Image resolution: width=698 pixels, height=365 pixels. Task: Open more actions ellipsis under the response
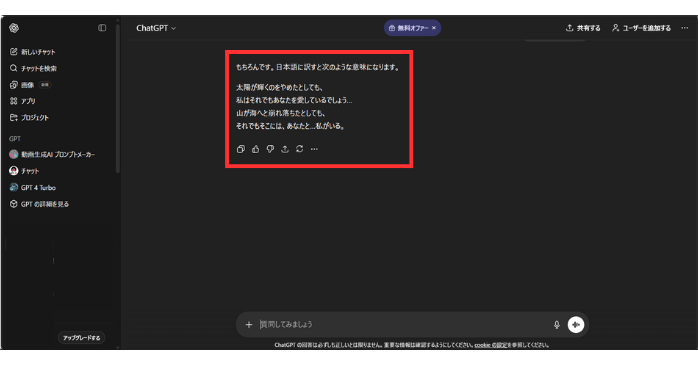tap(314, 149)
